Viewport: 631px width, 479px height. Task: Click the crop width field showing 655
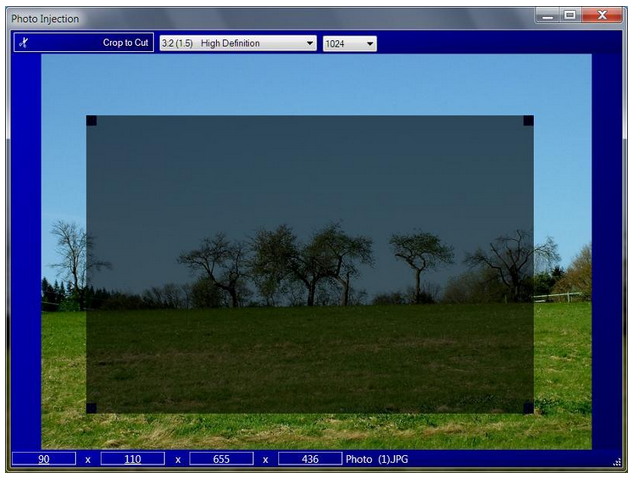tap(221, 459)
